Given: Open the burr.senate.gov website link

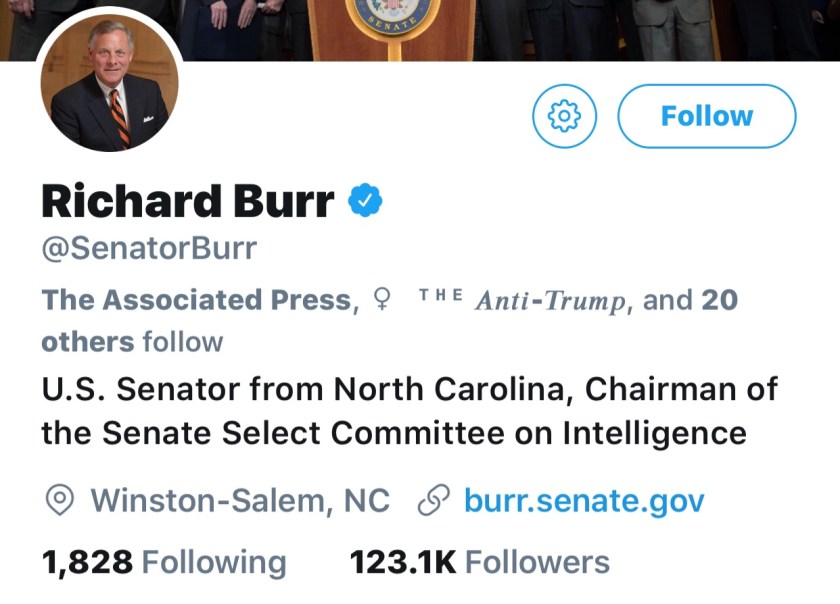Looking at the screenshot, I should pyautogui.click(x=584, y=500).
